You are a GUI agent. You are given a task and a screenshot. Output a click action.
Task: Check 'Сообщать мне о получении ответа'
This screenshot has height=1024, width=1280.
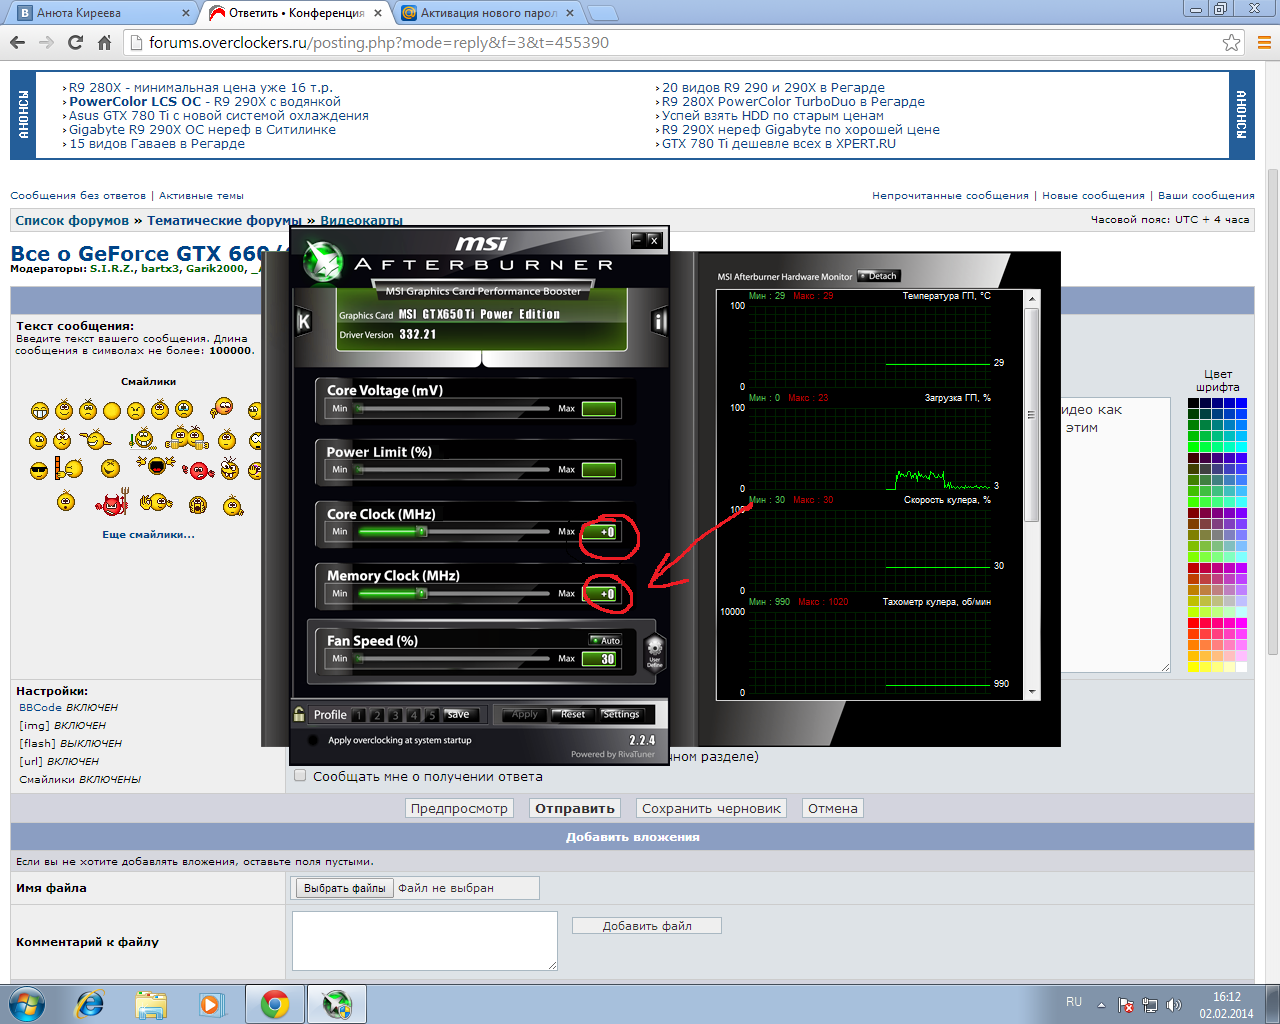(300, 776)
